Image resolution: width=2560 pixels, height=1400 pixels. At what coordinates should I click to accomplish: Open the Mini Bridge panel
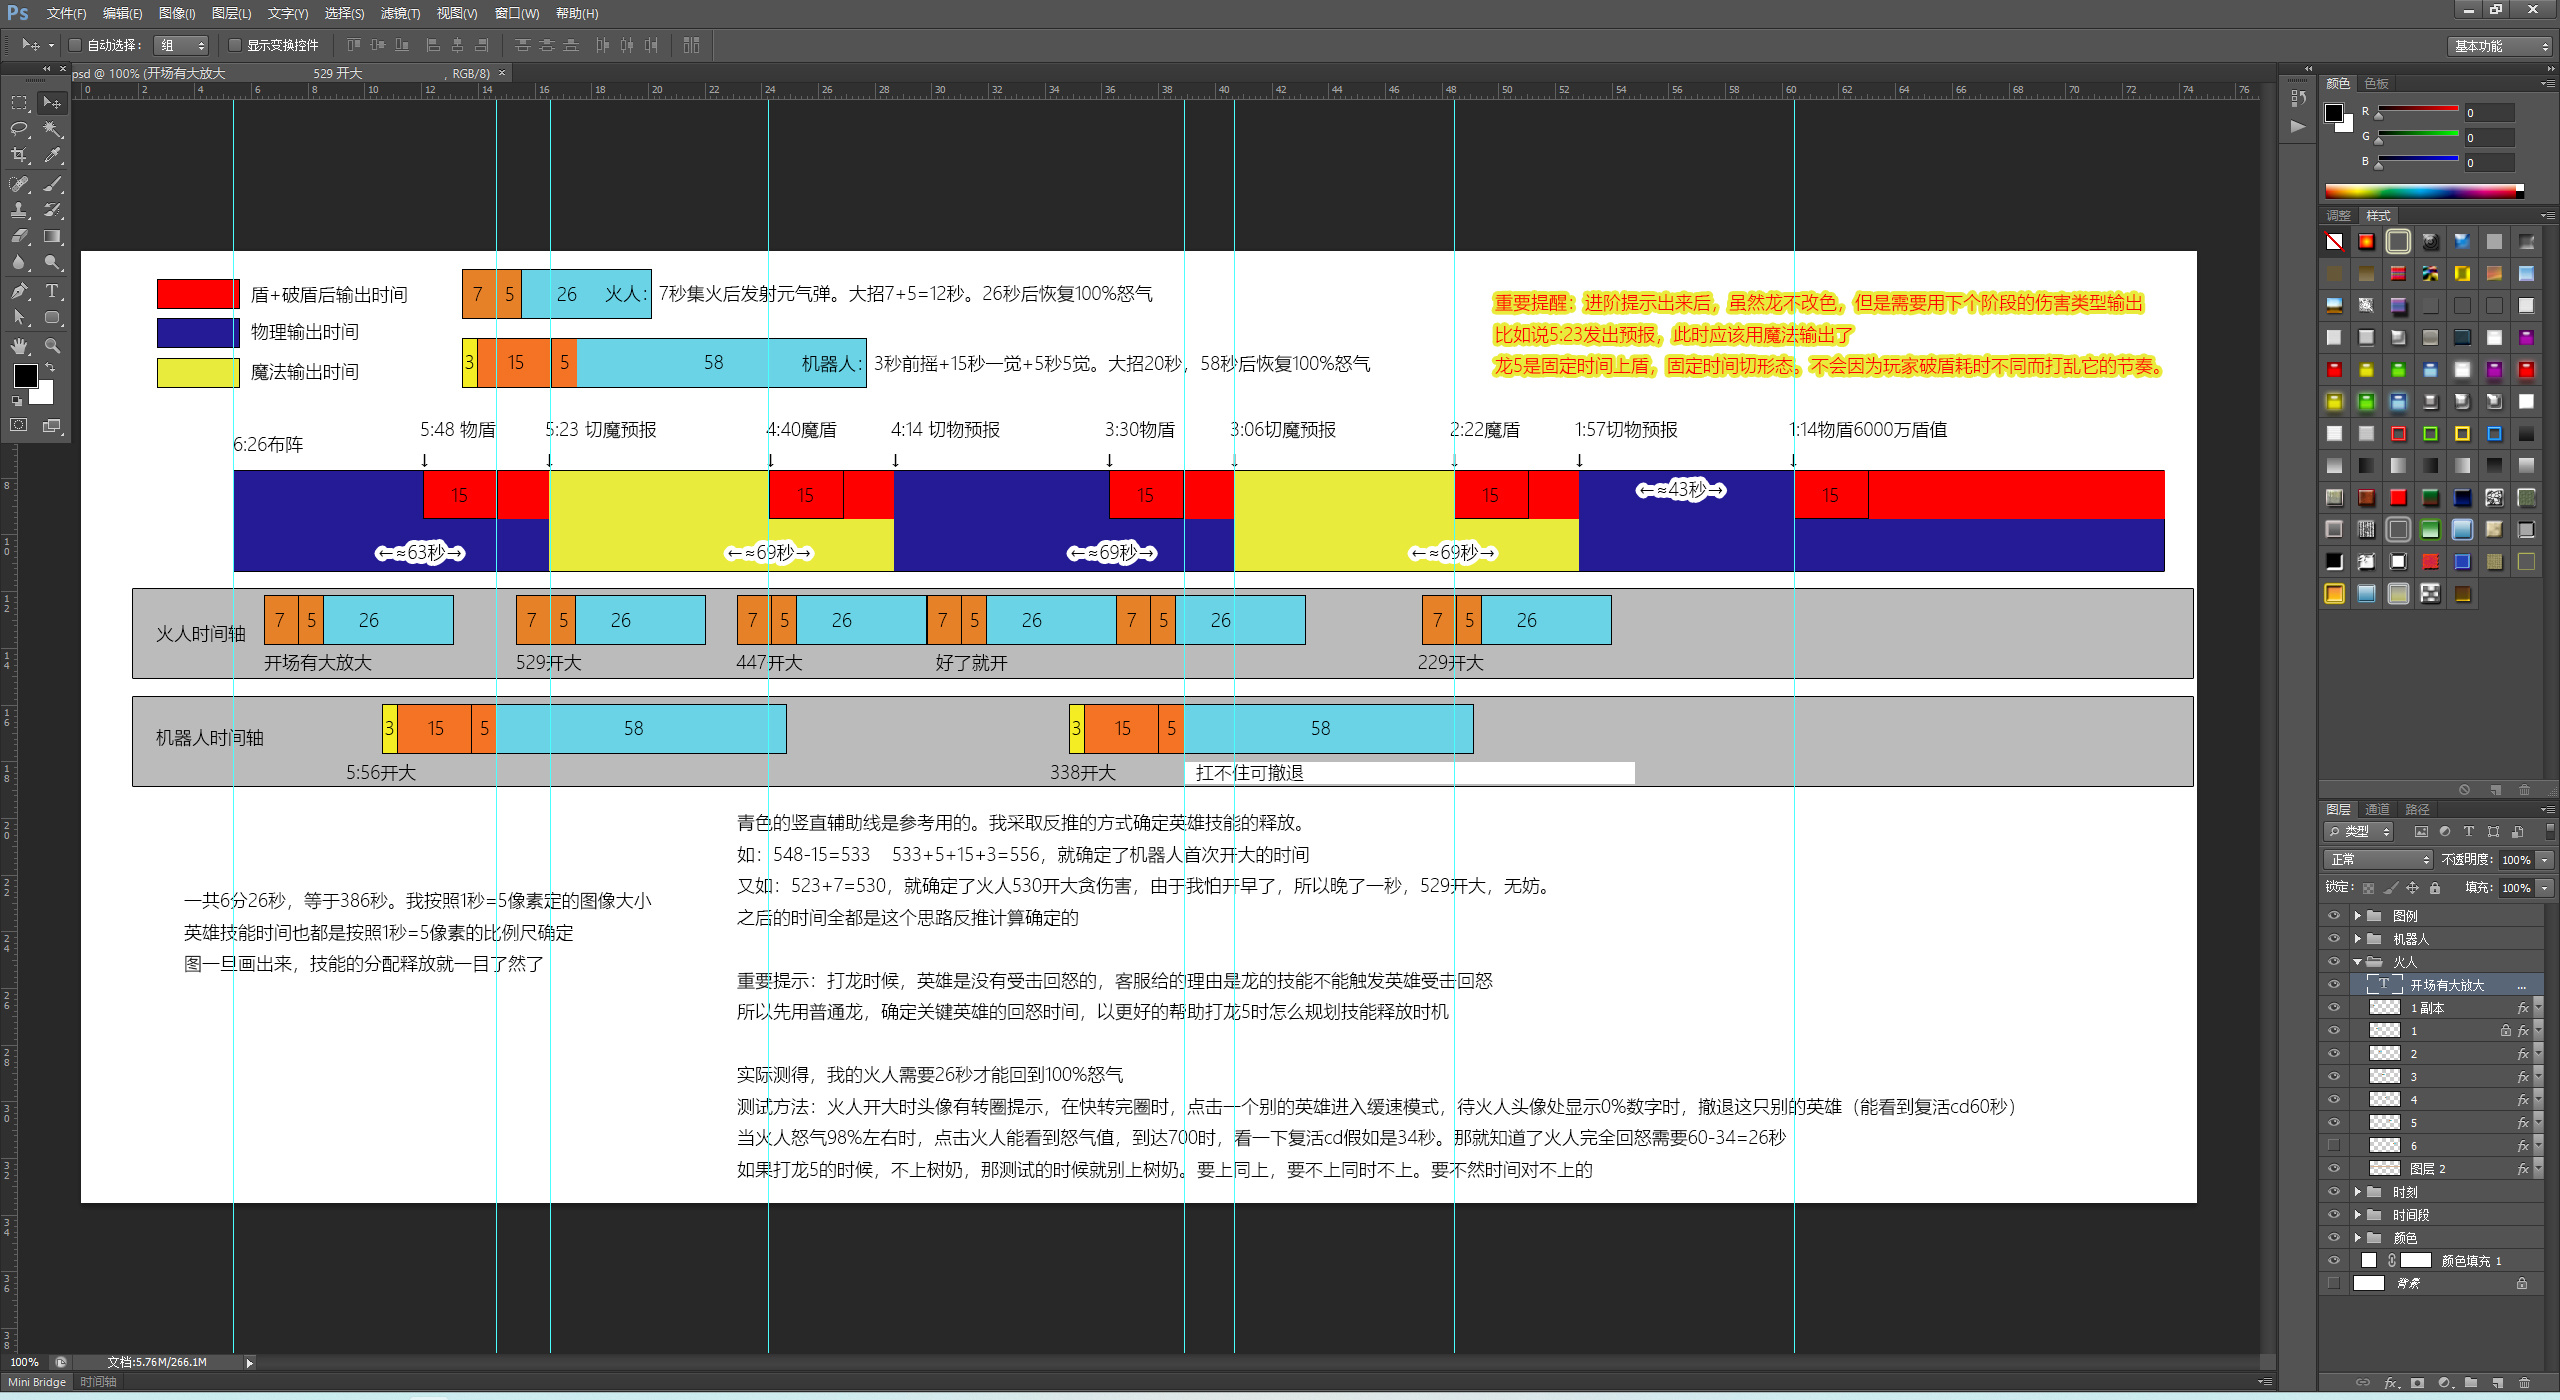[x=37, y=1382]
